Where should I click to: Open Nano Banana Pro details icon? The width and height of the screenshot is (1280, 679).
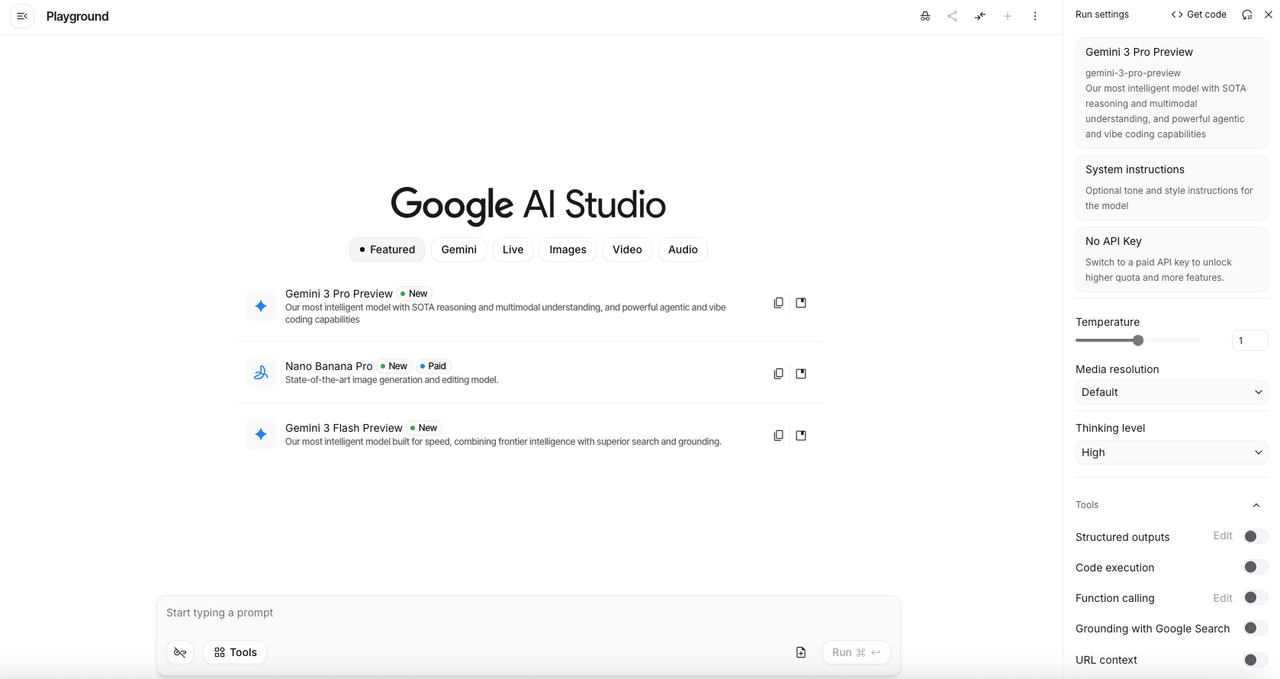pyautogui.click(x=801, y=374)
